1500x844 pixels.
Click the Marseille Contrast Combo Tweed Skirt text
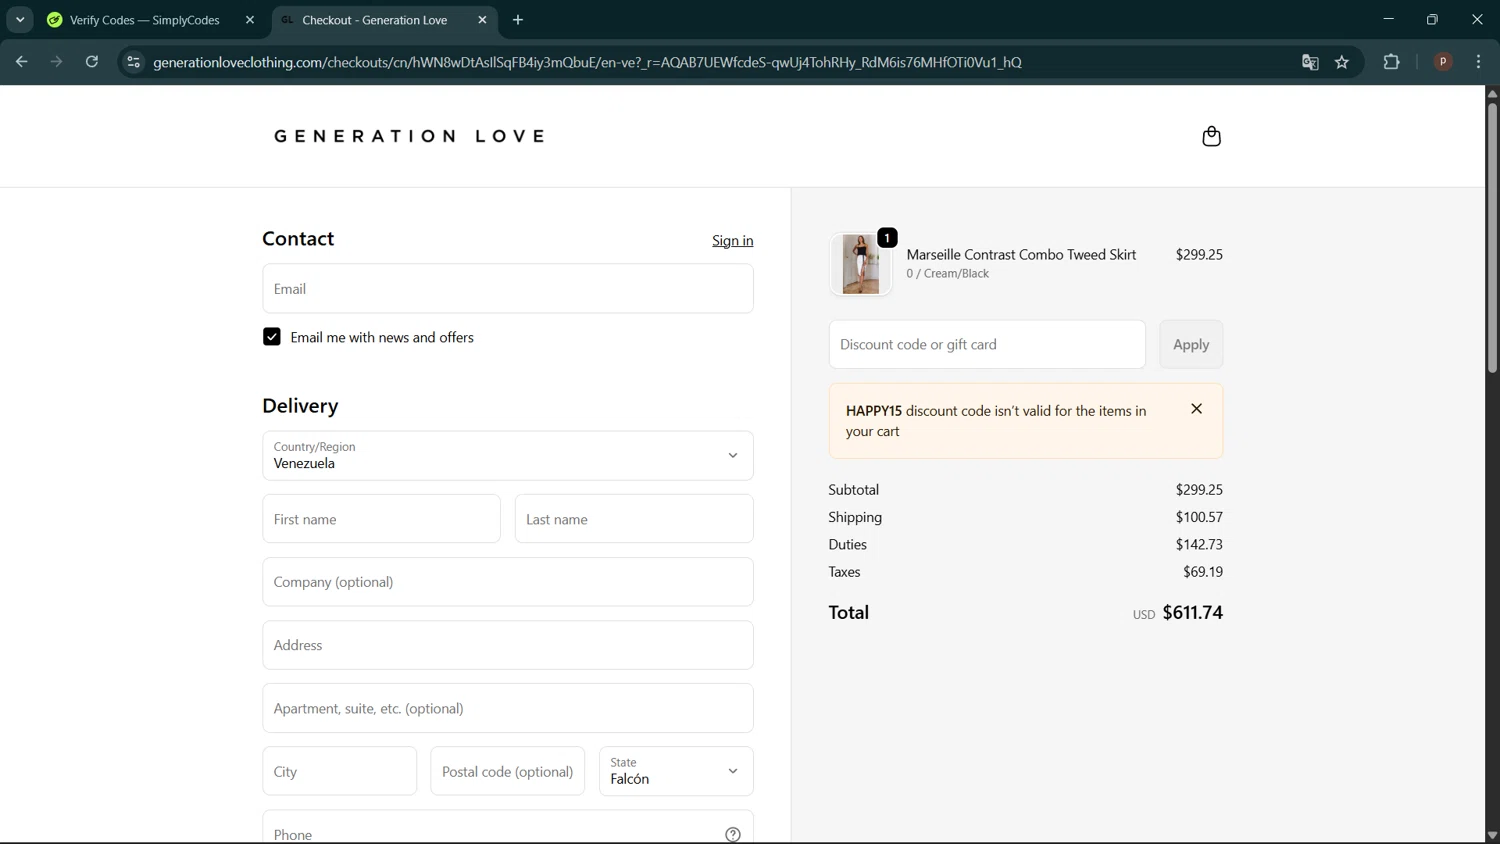[1021, 255]
